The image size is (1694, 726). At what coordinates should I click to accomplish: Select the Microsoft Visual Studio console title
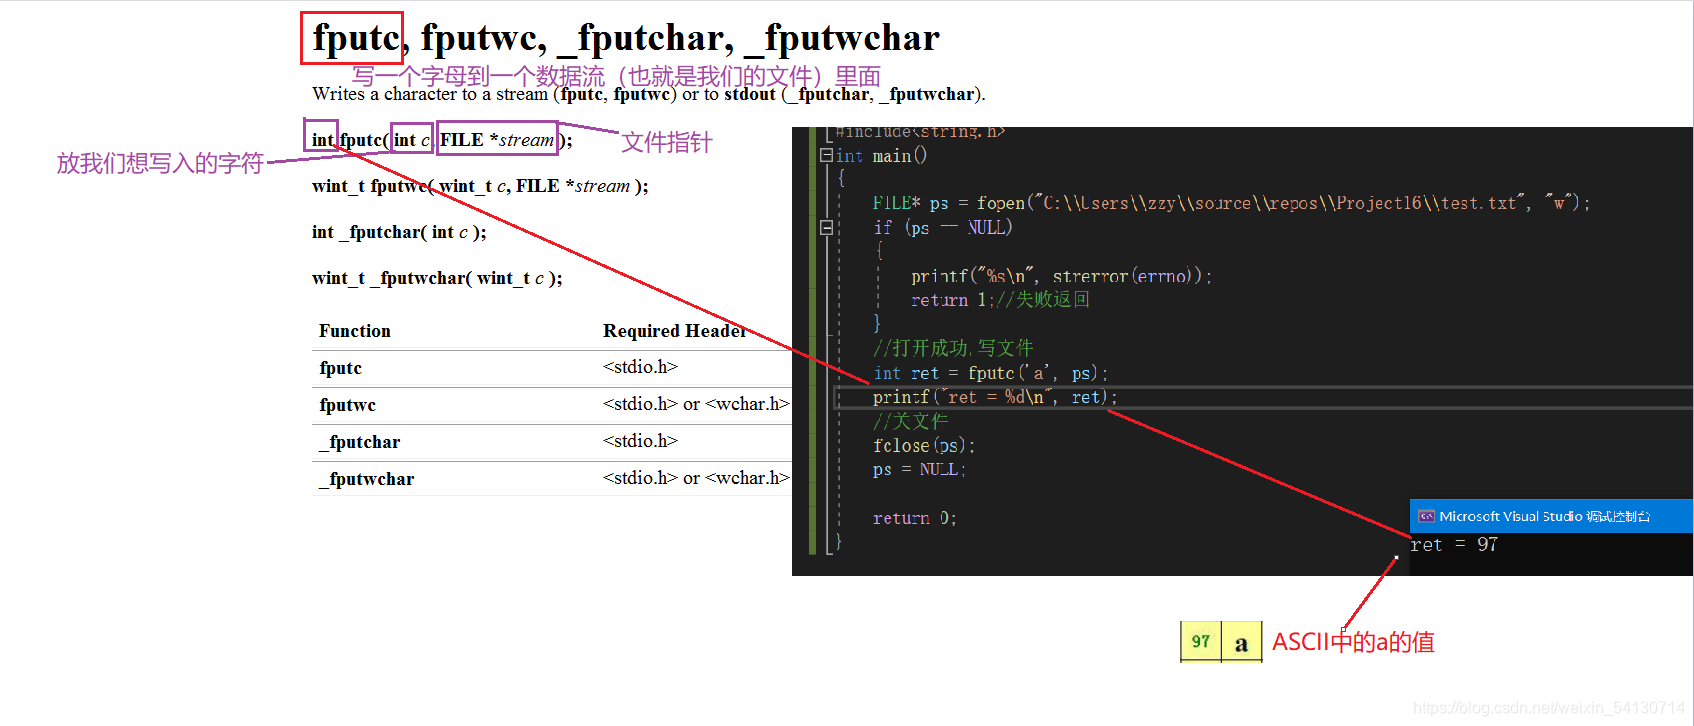pyautogui.click(x=1544, y=516)
